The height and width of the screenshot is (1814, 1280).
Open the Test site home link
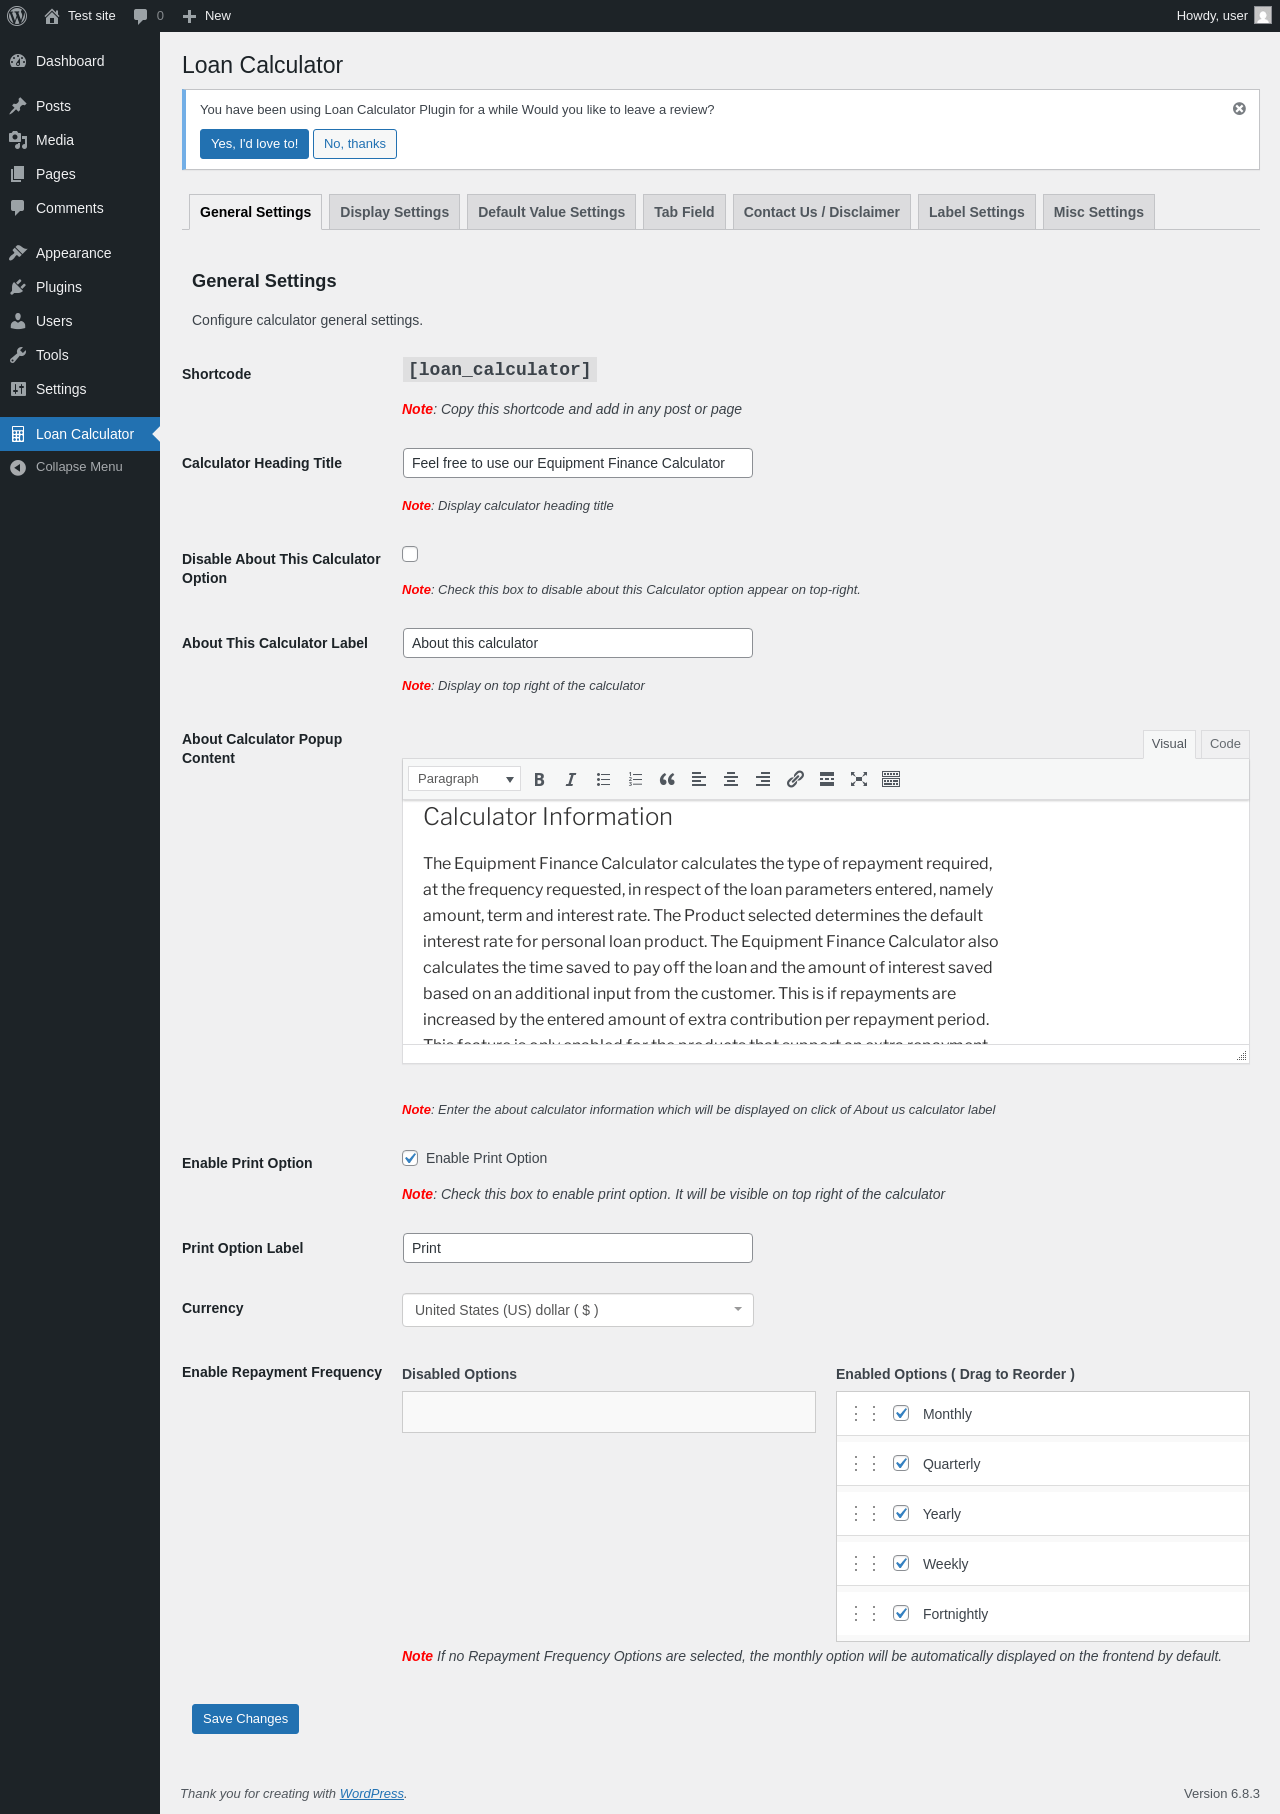pyautogui.click(x=80, y=16)
